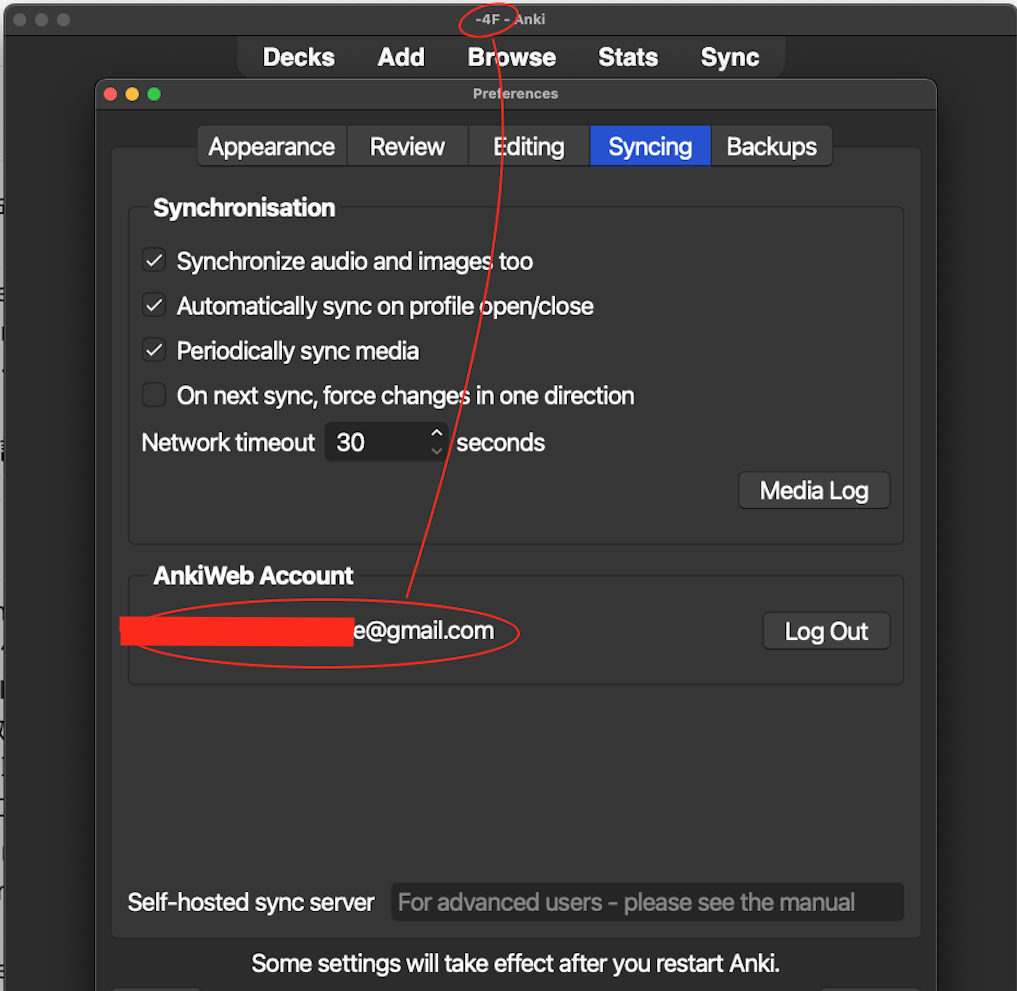The image size is (1017, 991).
Task: Click the Synchronisation group heading
Action: [x=245, y=208]
